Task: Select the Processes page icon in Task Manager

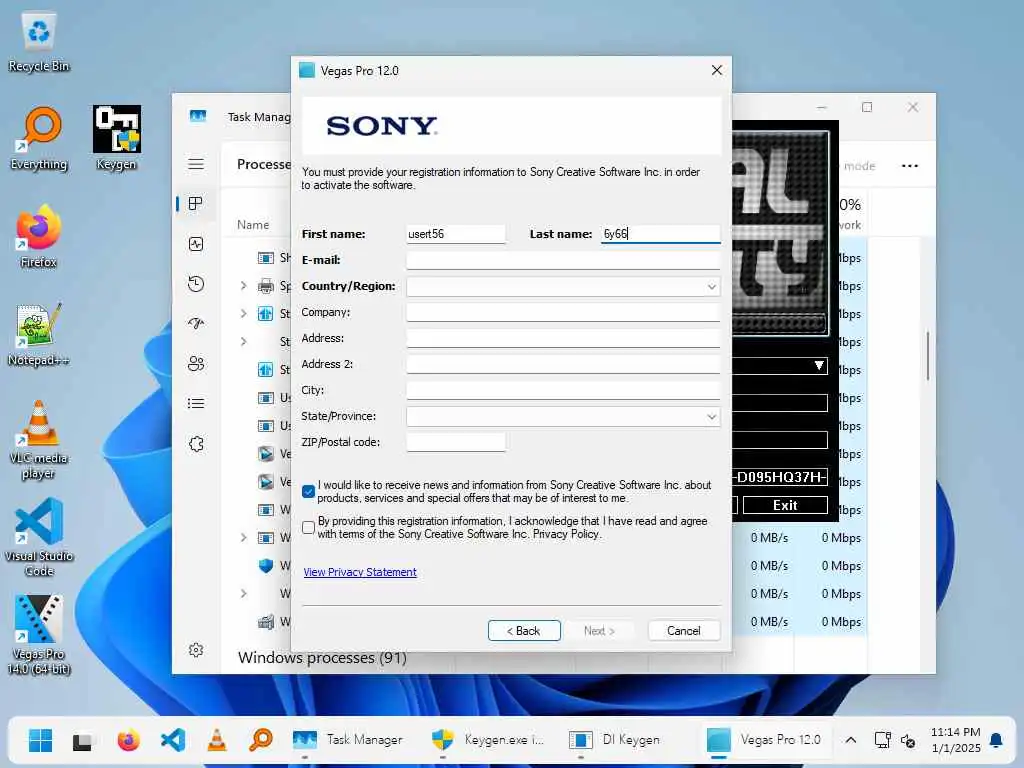Action: 196,204
